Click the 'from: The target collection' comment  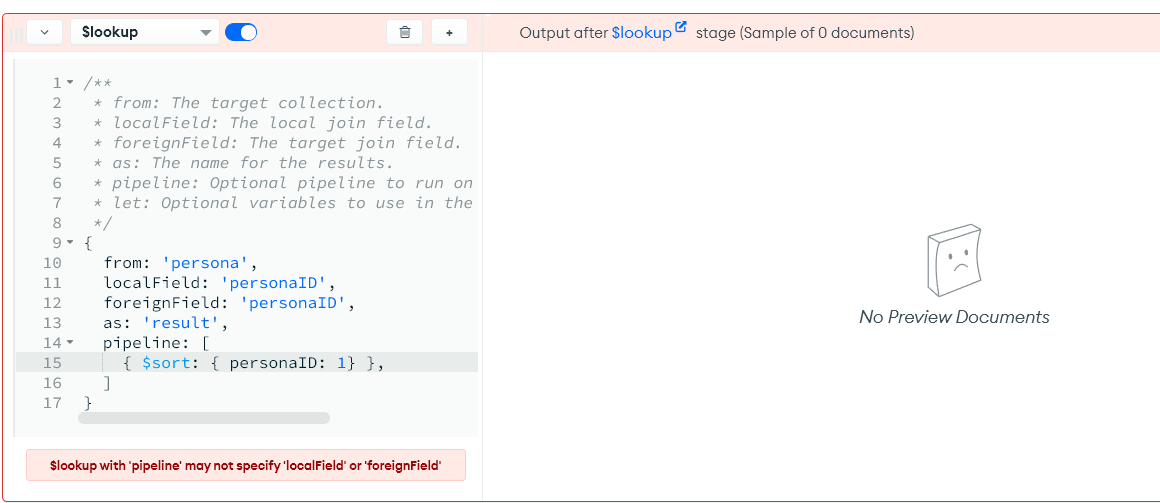tap(238, 102)
